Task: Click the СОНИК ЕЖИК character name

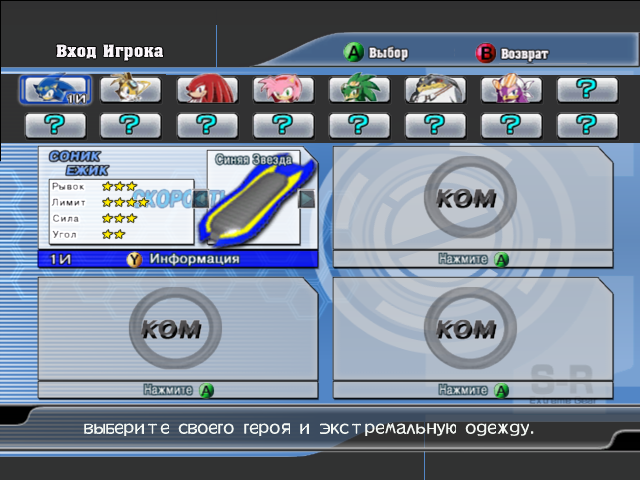Action: tap(78, 163)
